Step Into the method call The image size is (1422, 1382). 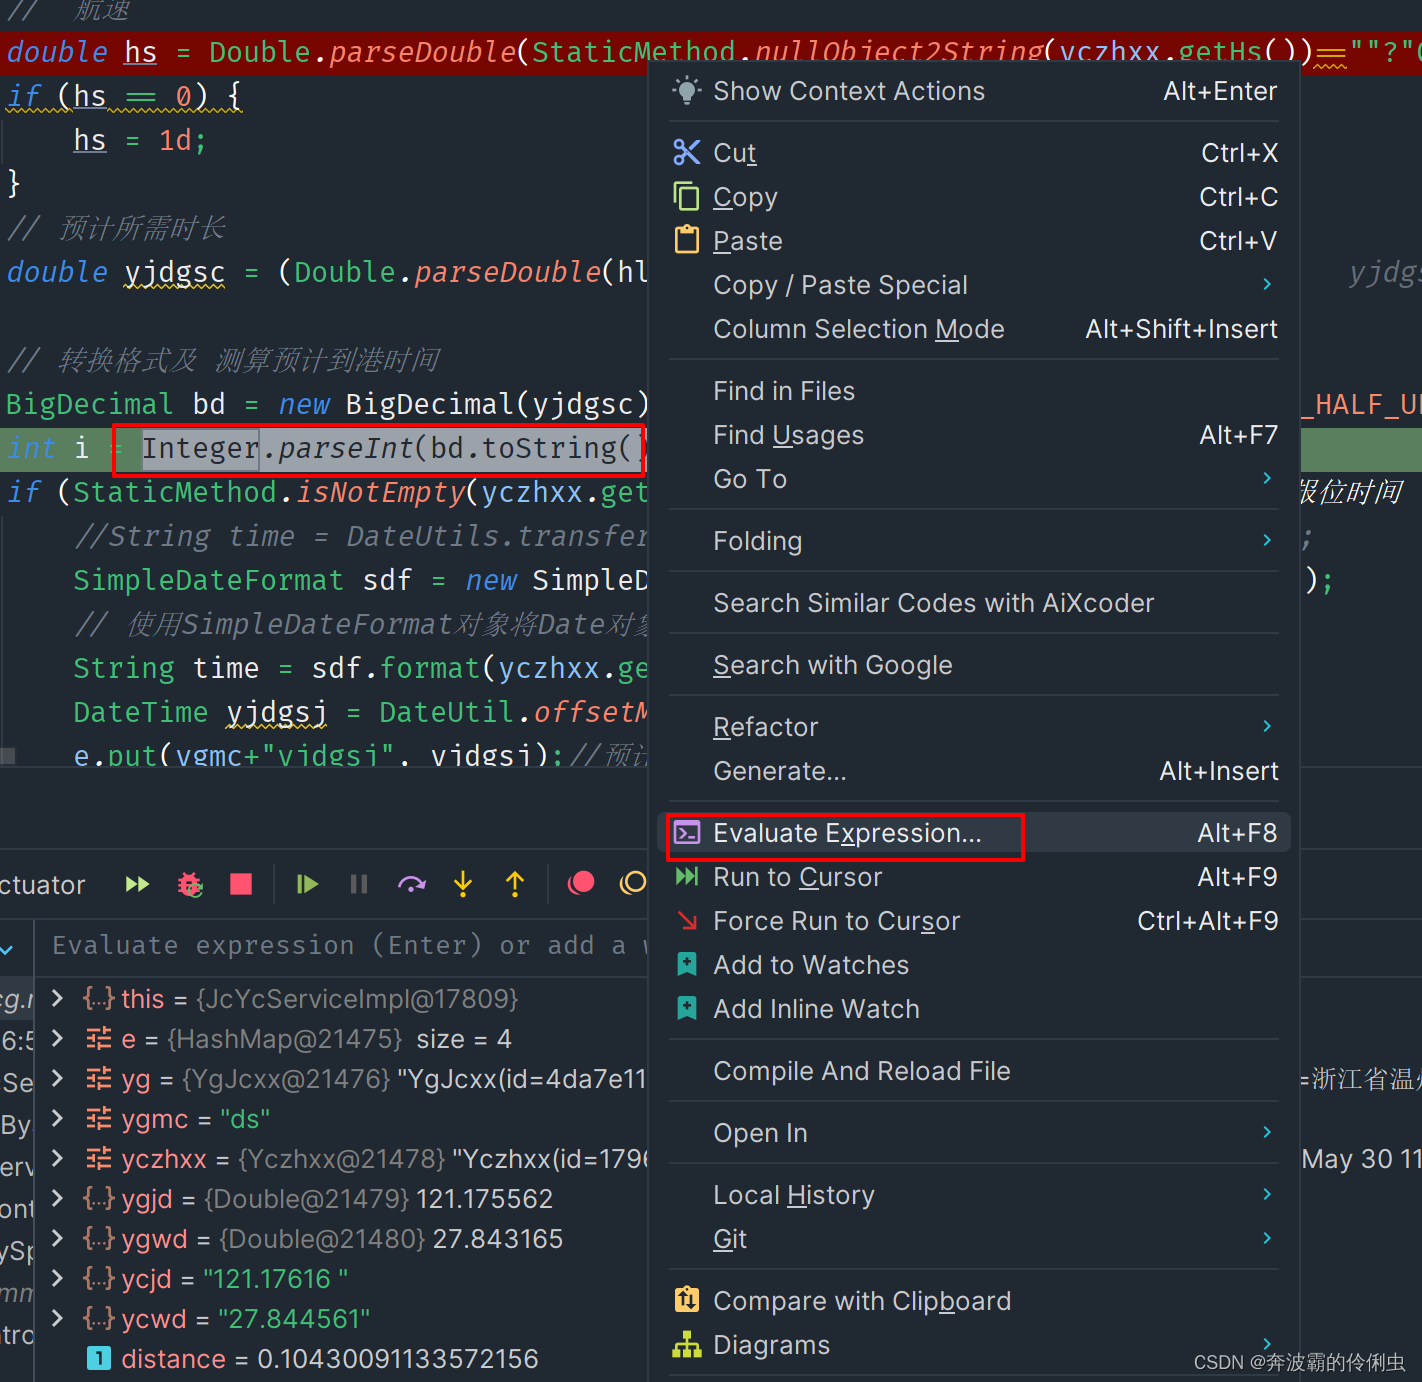[463, 884]
